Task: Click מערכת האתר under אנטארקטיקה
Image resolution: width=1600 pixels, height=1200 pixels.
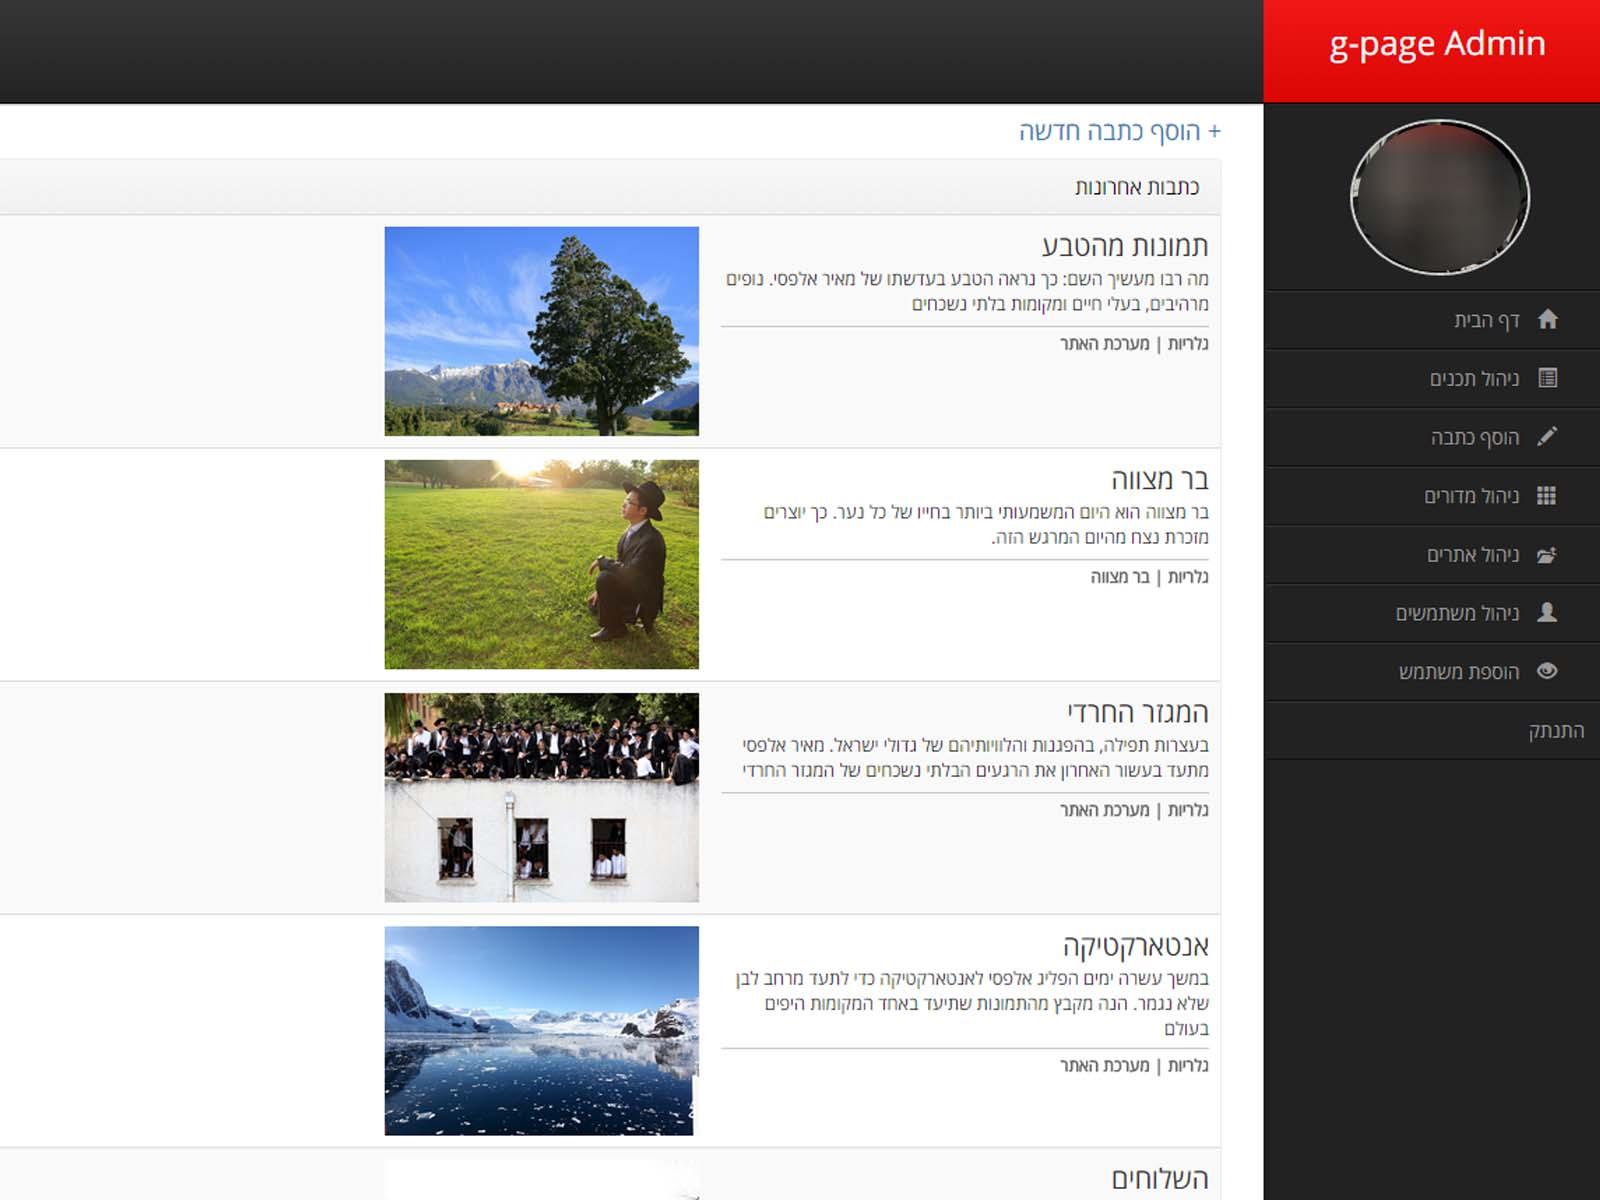Action: [1105, 1066]
